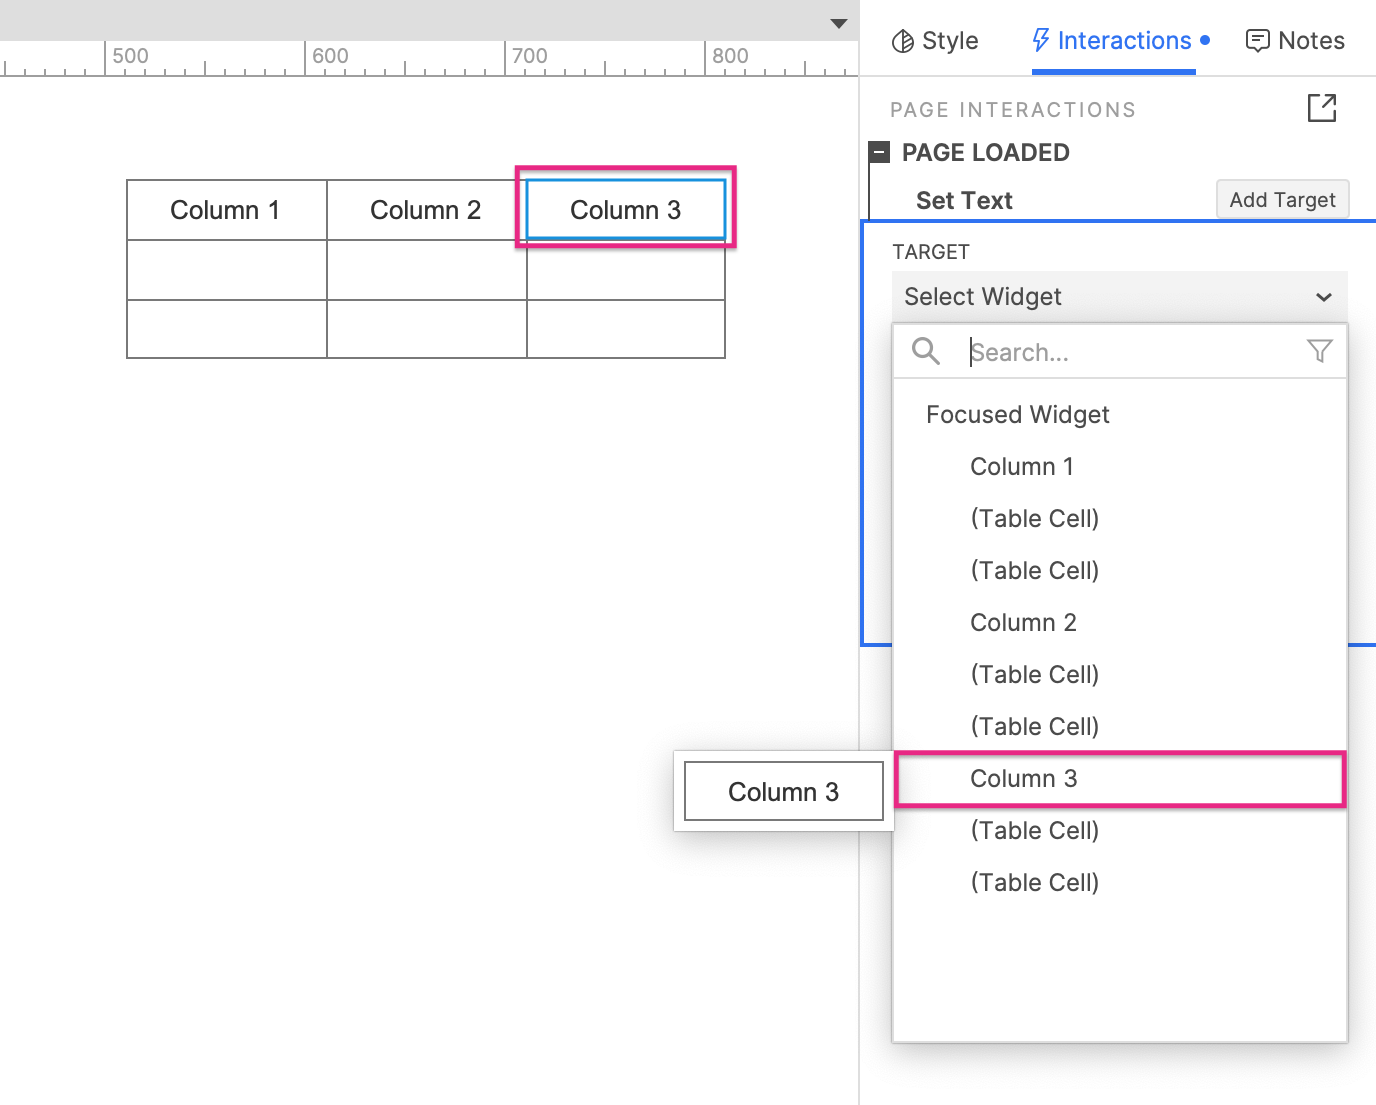1376x1105 pixels.
Task: Click the lightning bolt Interactions icon
Action: coord(1040,40)
